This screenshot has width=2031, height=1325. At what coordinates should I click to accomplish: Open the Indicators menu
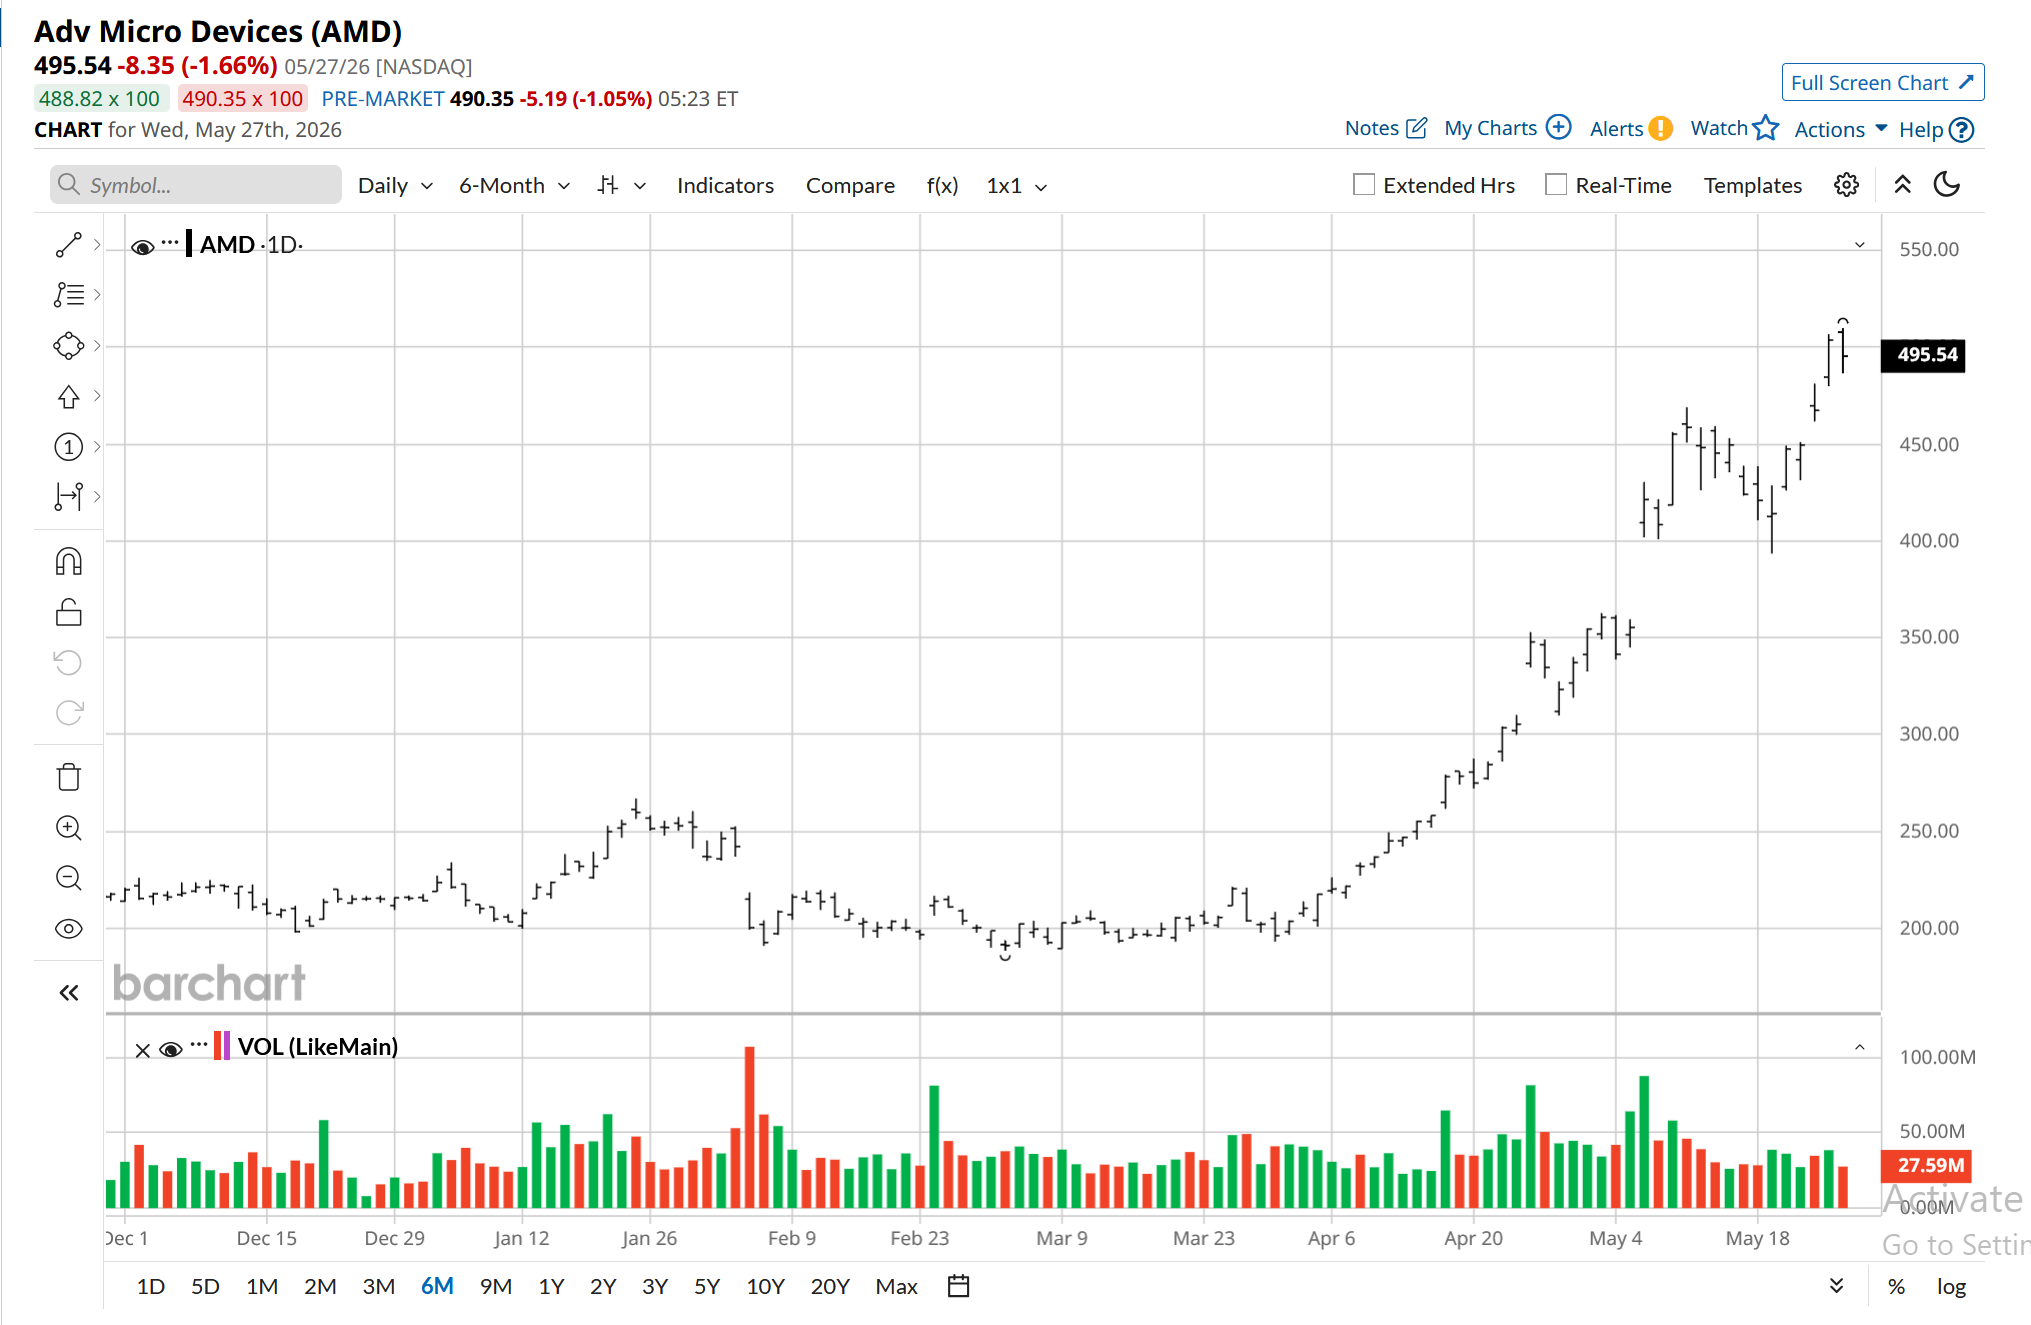[725, 186]
